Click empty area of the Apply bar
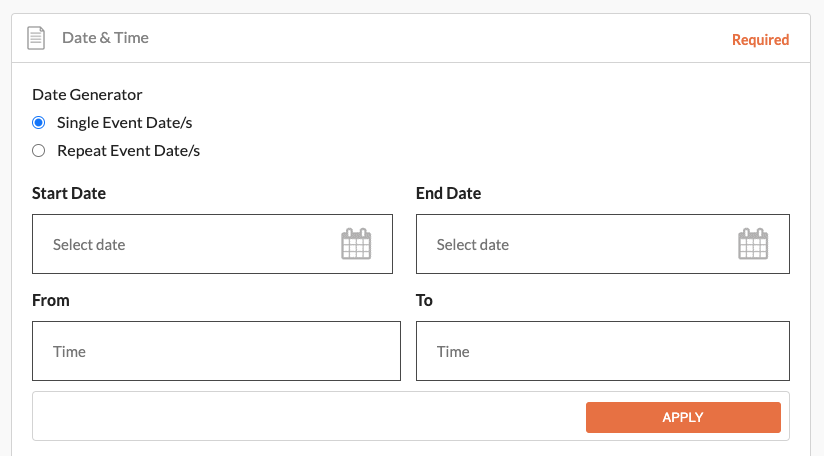The height and width of the screenshot is (456, 824). click(309, 416)
